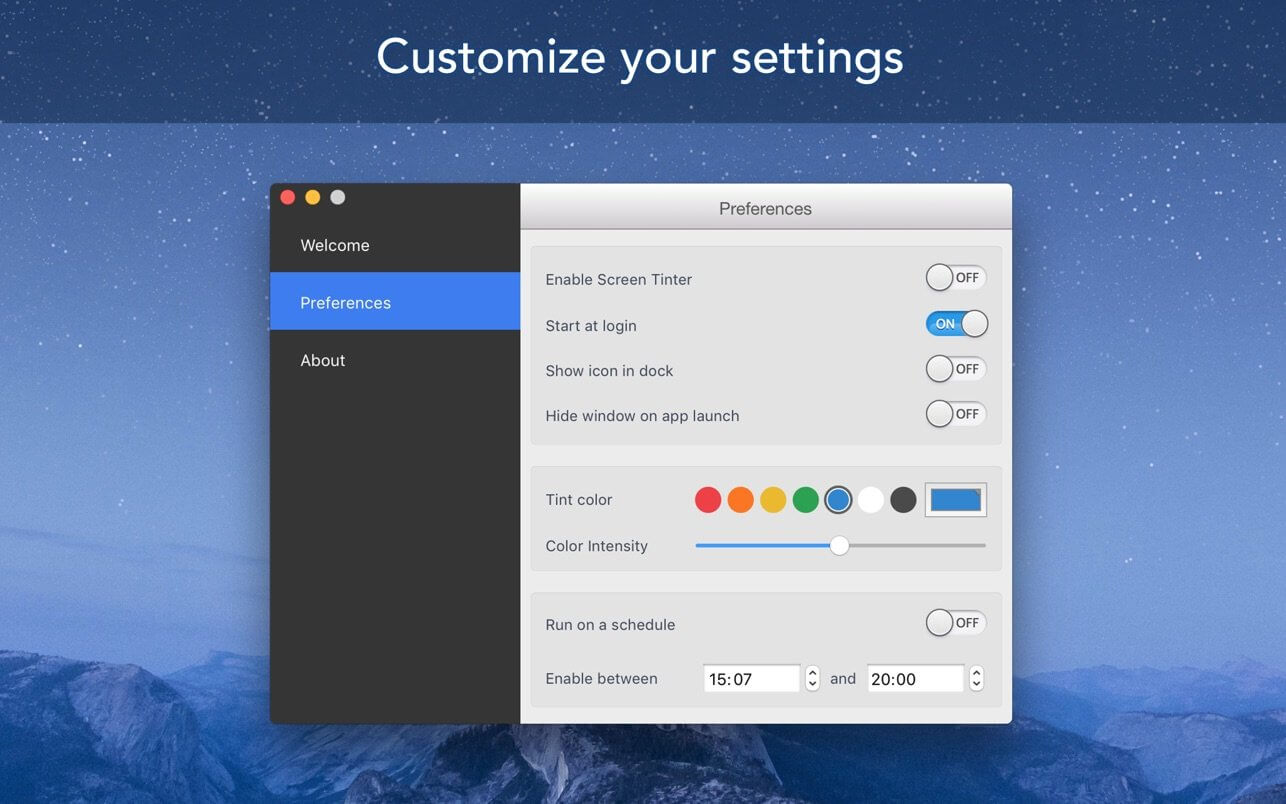Turn off Start at login
Screen dimensions: 1286x804
955,324
